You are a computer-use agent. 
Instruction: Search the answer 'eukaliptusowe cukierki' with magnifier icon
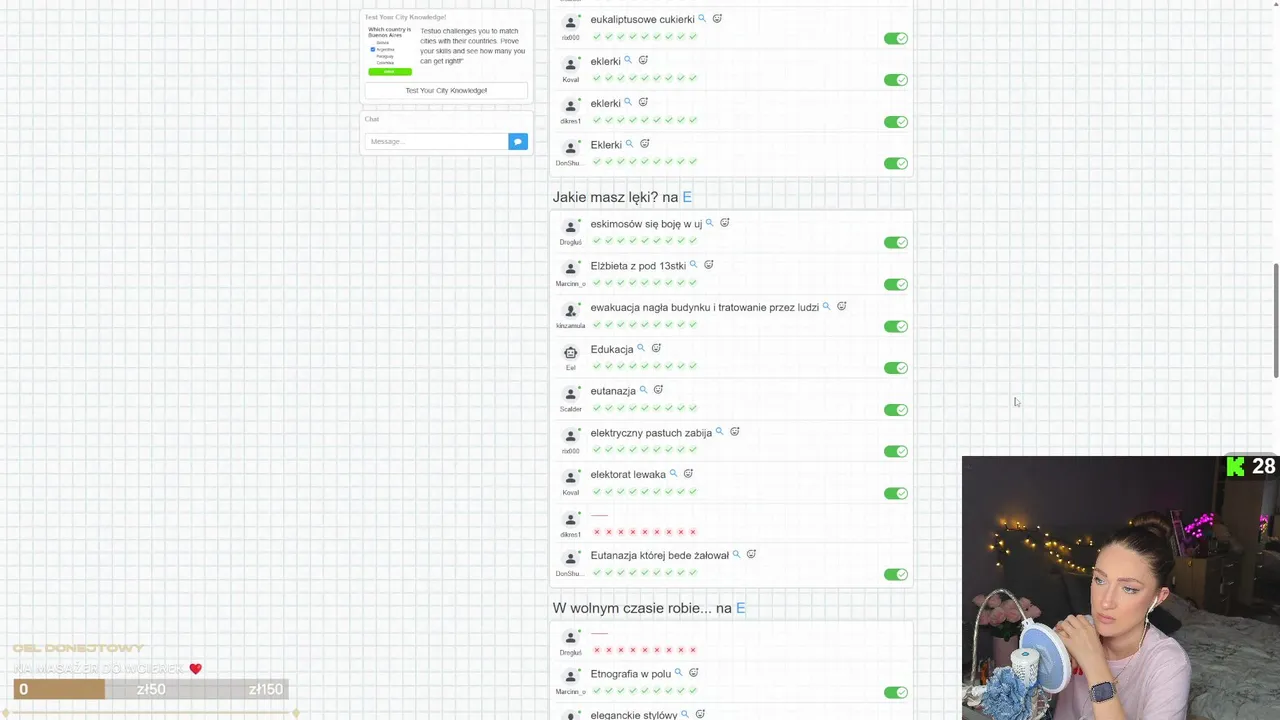702,19
